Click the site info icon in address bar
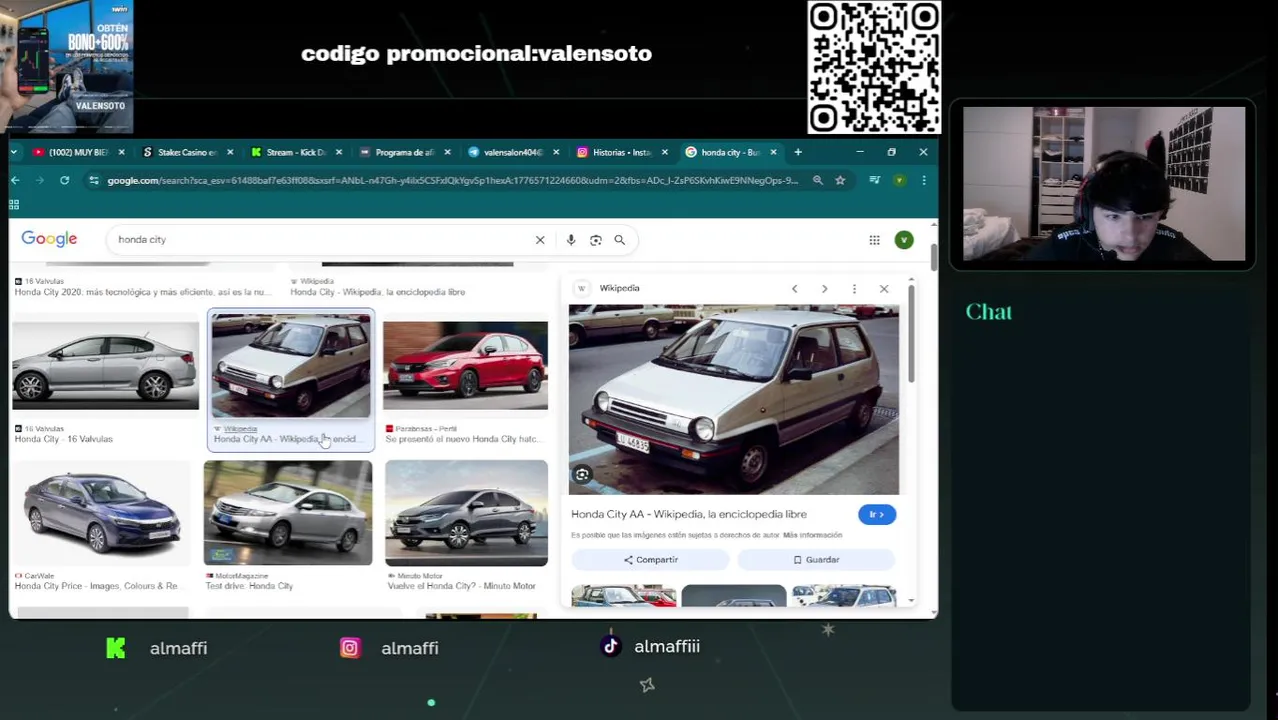Viewport: 1278px width, 720px height. pos(94,180)
